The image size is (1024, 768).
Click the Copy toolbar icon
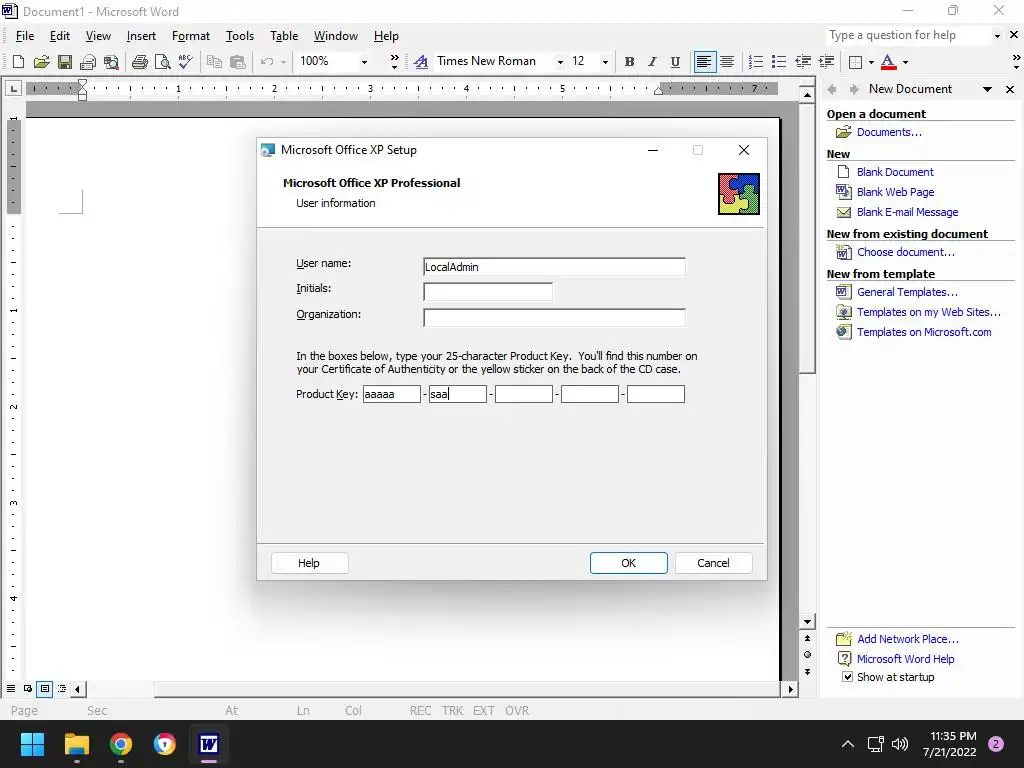pos(214,62)
